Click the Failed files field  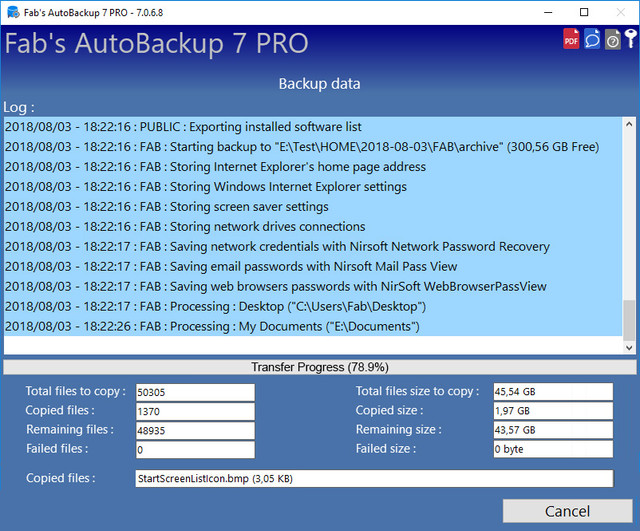click(x=195, y=450)
